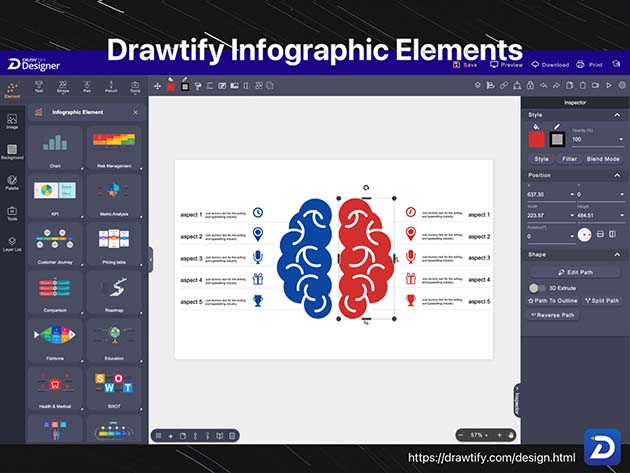Select the Text tool
Screen dimensions: 630x473
39,87
